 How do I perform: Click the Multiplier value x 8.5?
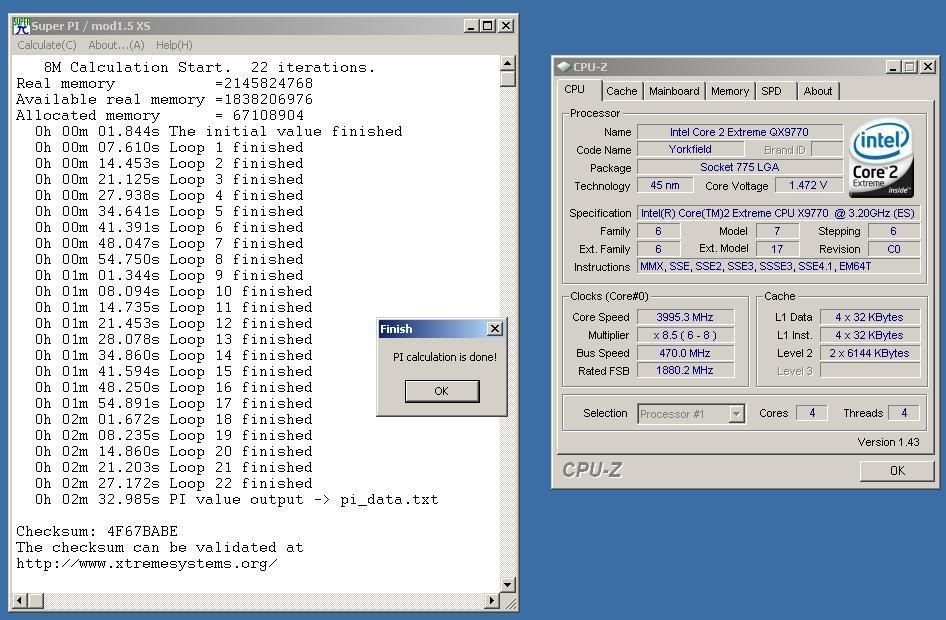point(685,335)
